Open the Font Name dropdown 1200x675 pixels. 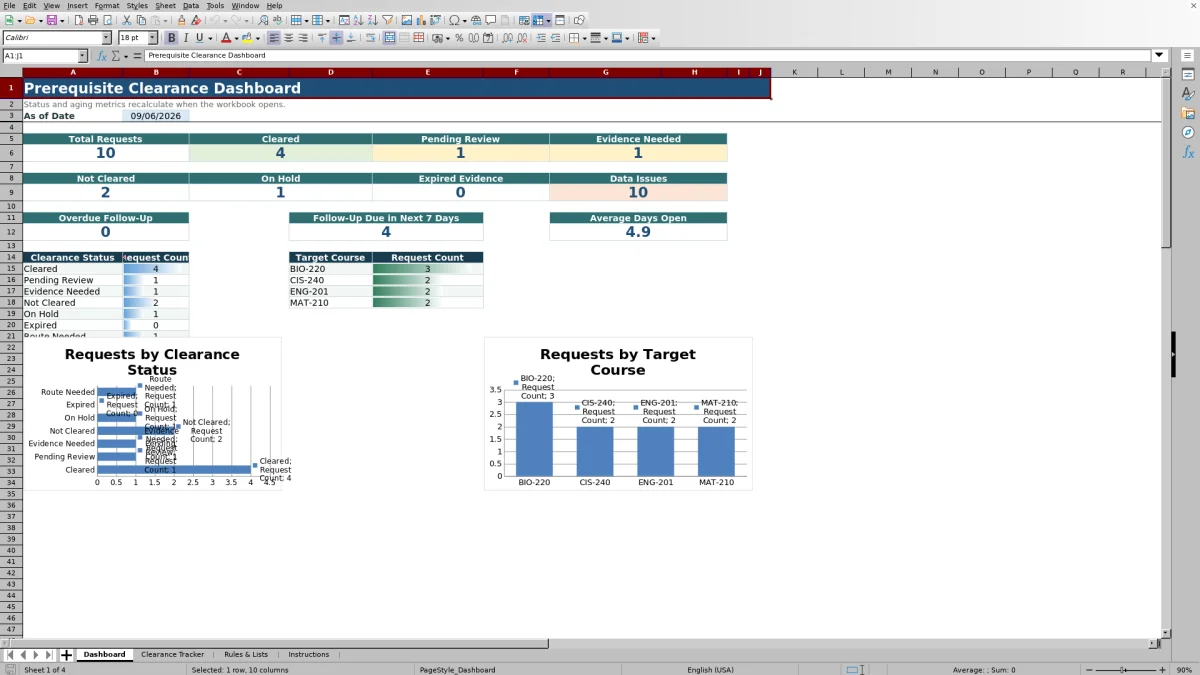coord(106,38)
